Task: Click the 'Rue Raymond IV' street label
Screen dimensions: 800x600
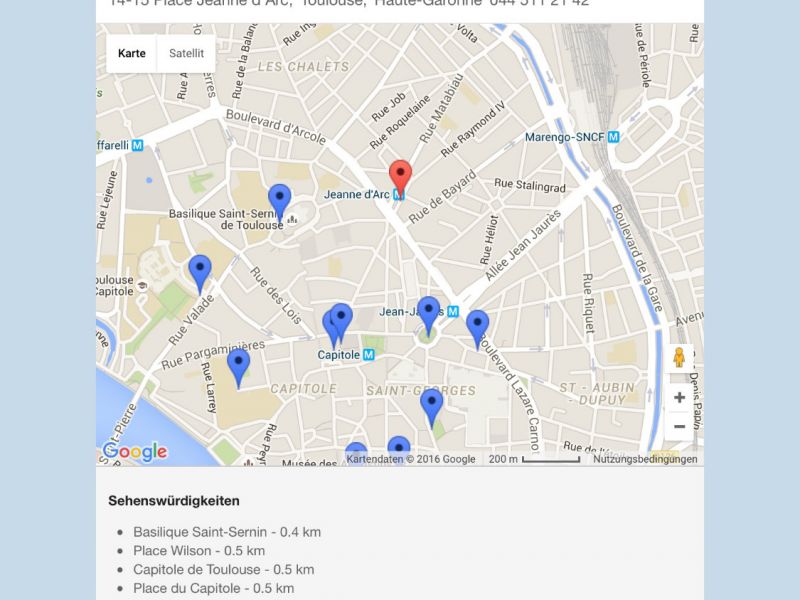Action: click(x=473, y=129)
